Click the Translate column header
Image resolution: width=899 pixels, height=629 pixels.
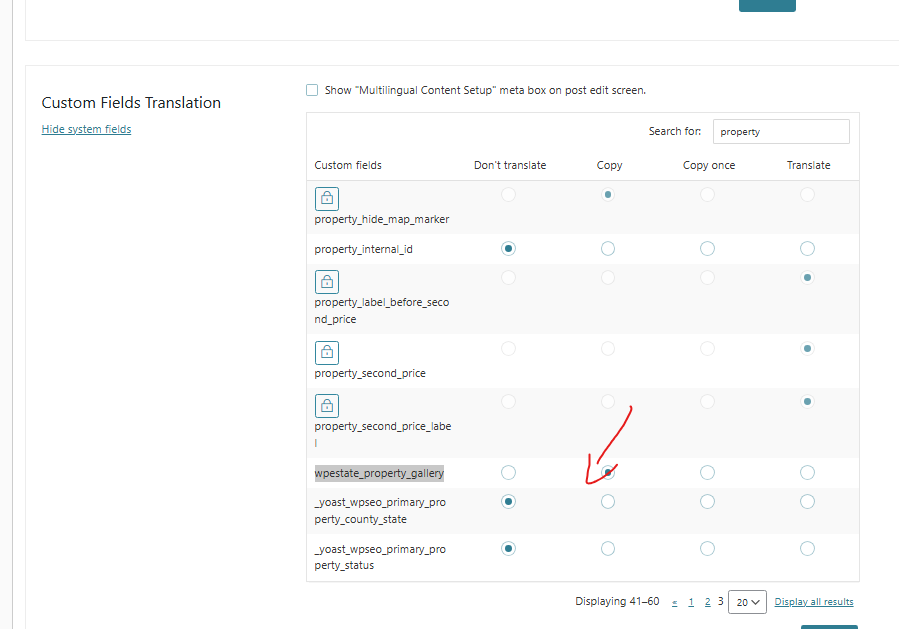pyautogui.click(x=808, y=165)
